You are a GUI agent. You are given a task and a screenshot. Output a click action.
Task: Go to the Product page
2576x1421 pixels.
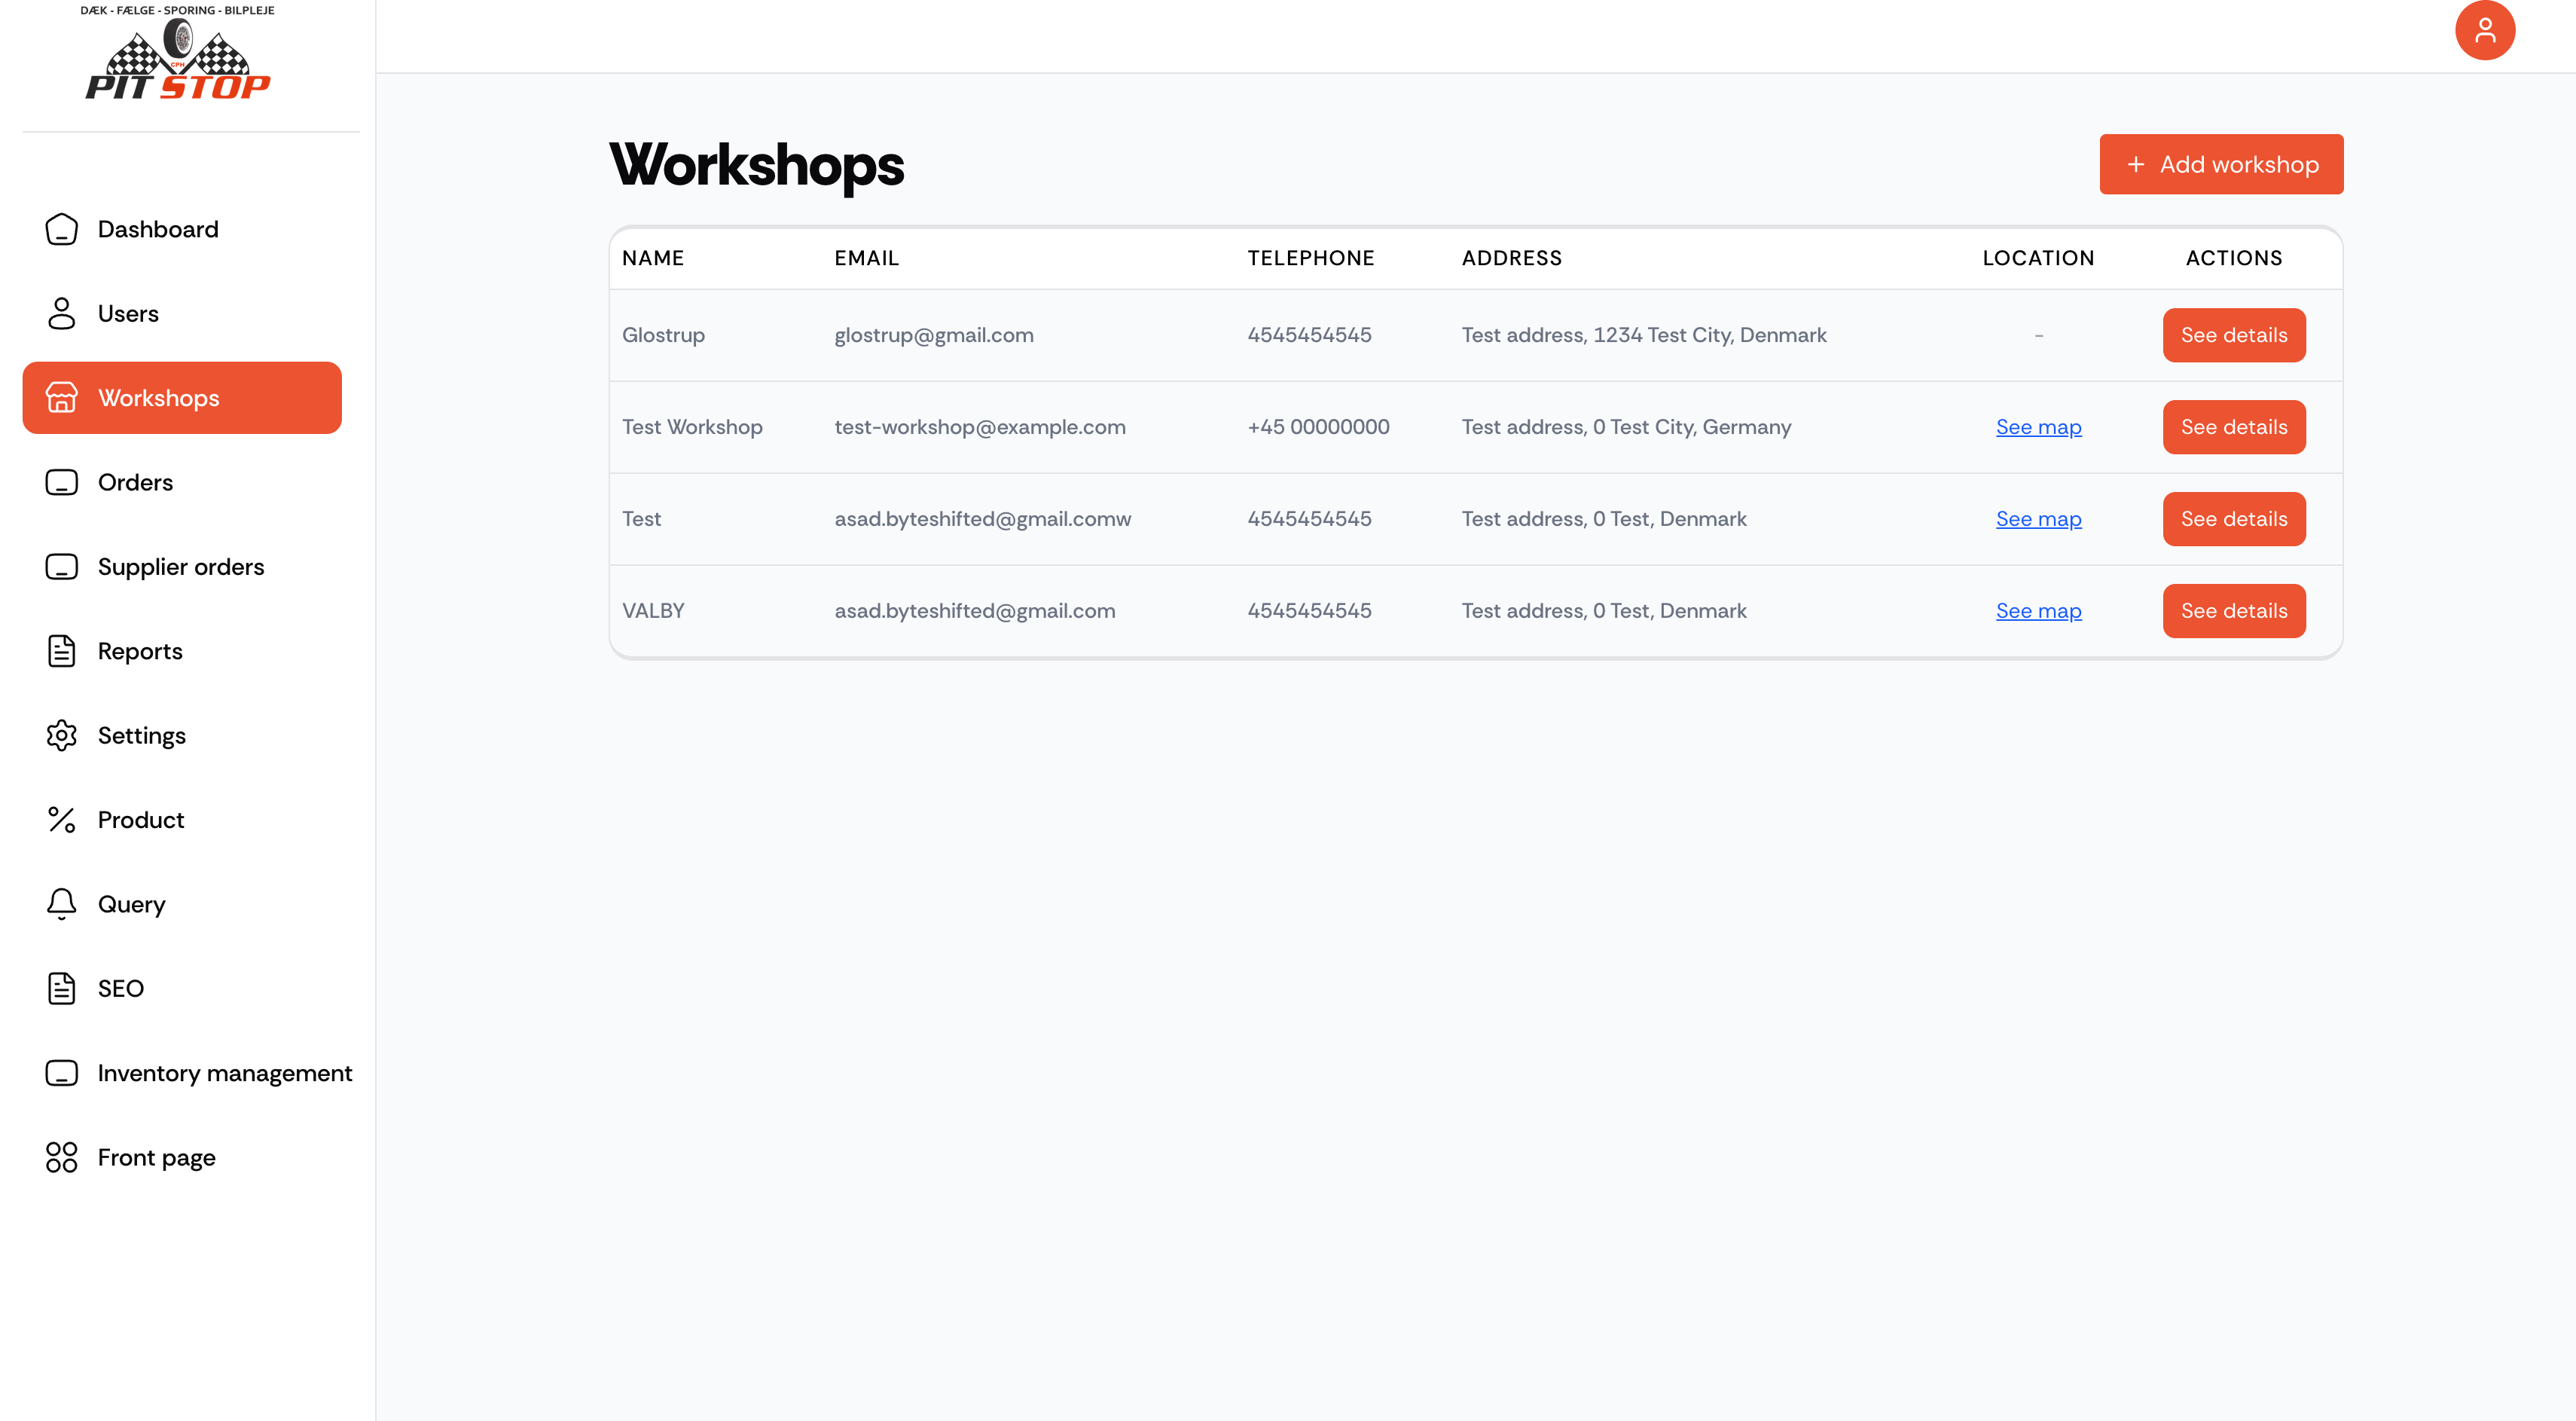click(182, 820)
